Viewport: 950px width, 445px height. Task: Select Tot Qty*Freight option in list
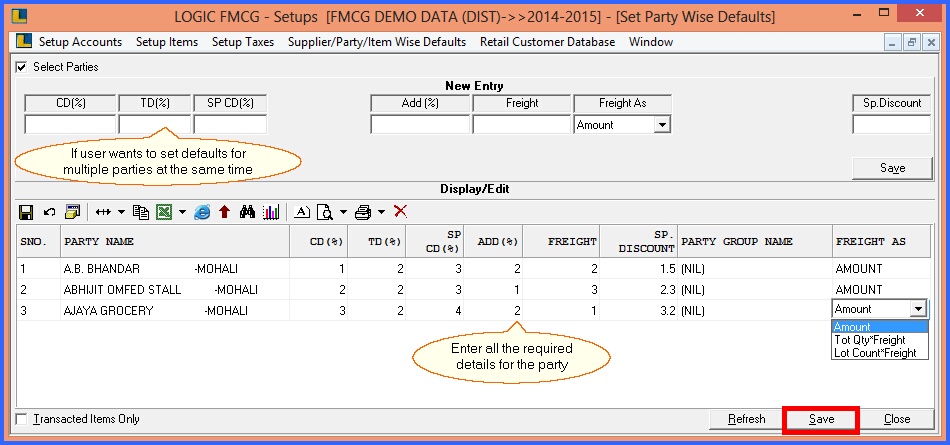[880, 340]
